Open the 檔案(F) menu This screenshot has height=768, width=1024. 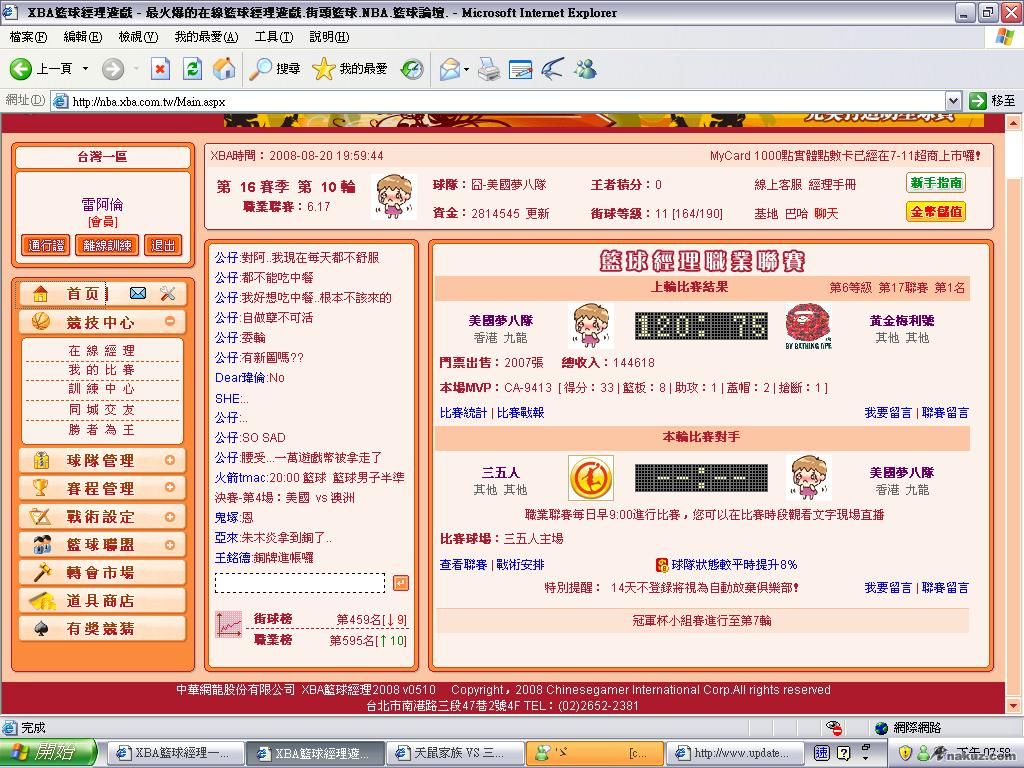tap(28, 37)
